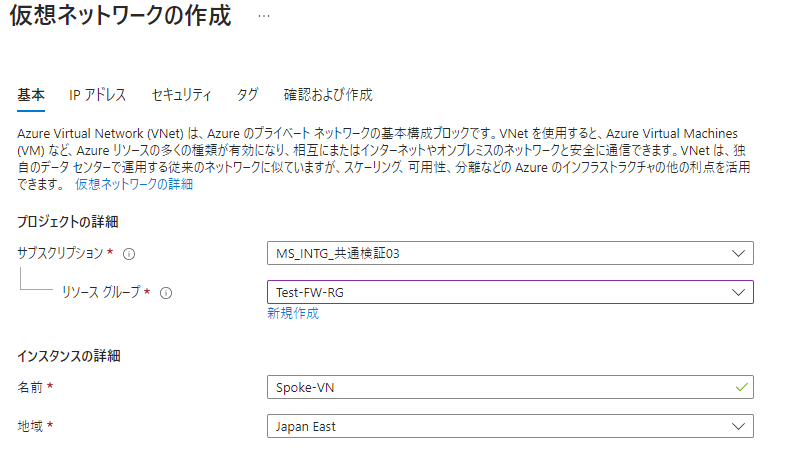Click the info icon beside リソース グループ
The height and width of the screenshot is (468, 792).
point(167,293)
